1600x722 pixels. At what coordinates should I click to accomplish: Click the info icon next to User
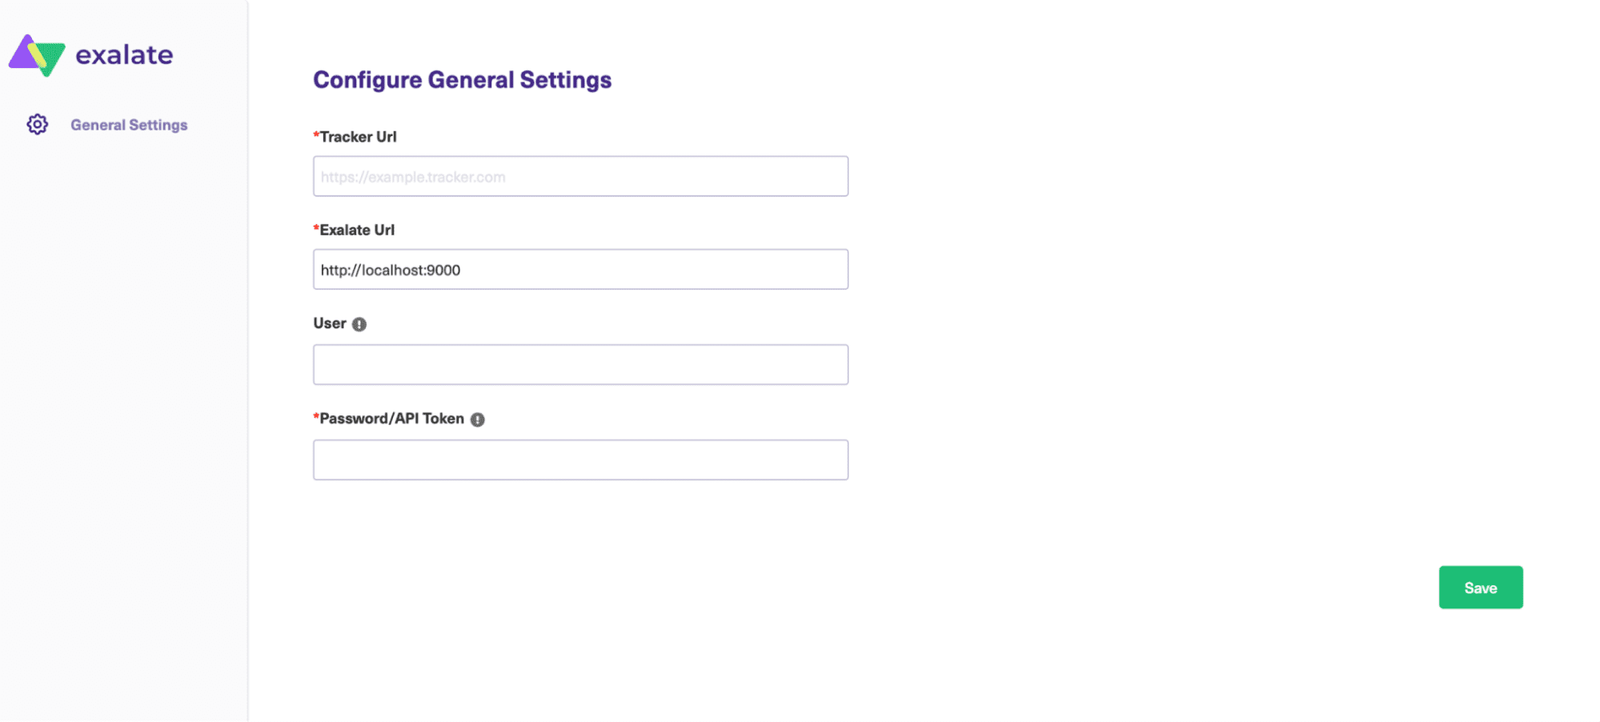[x=361, y=323]
